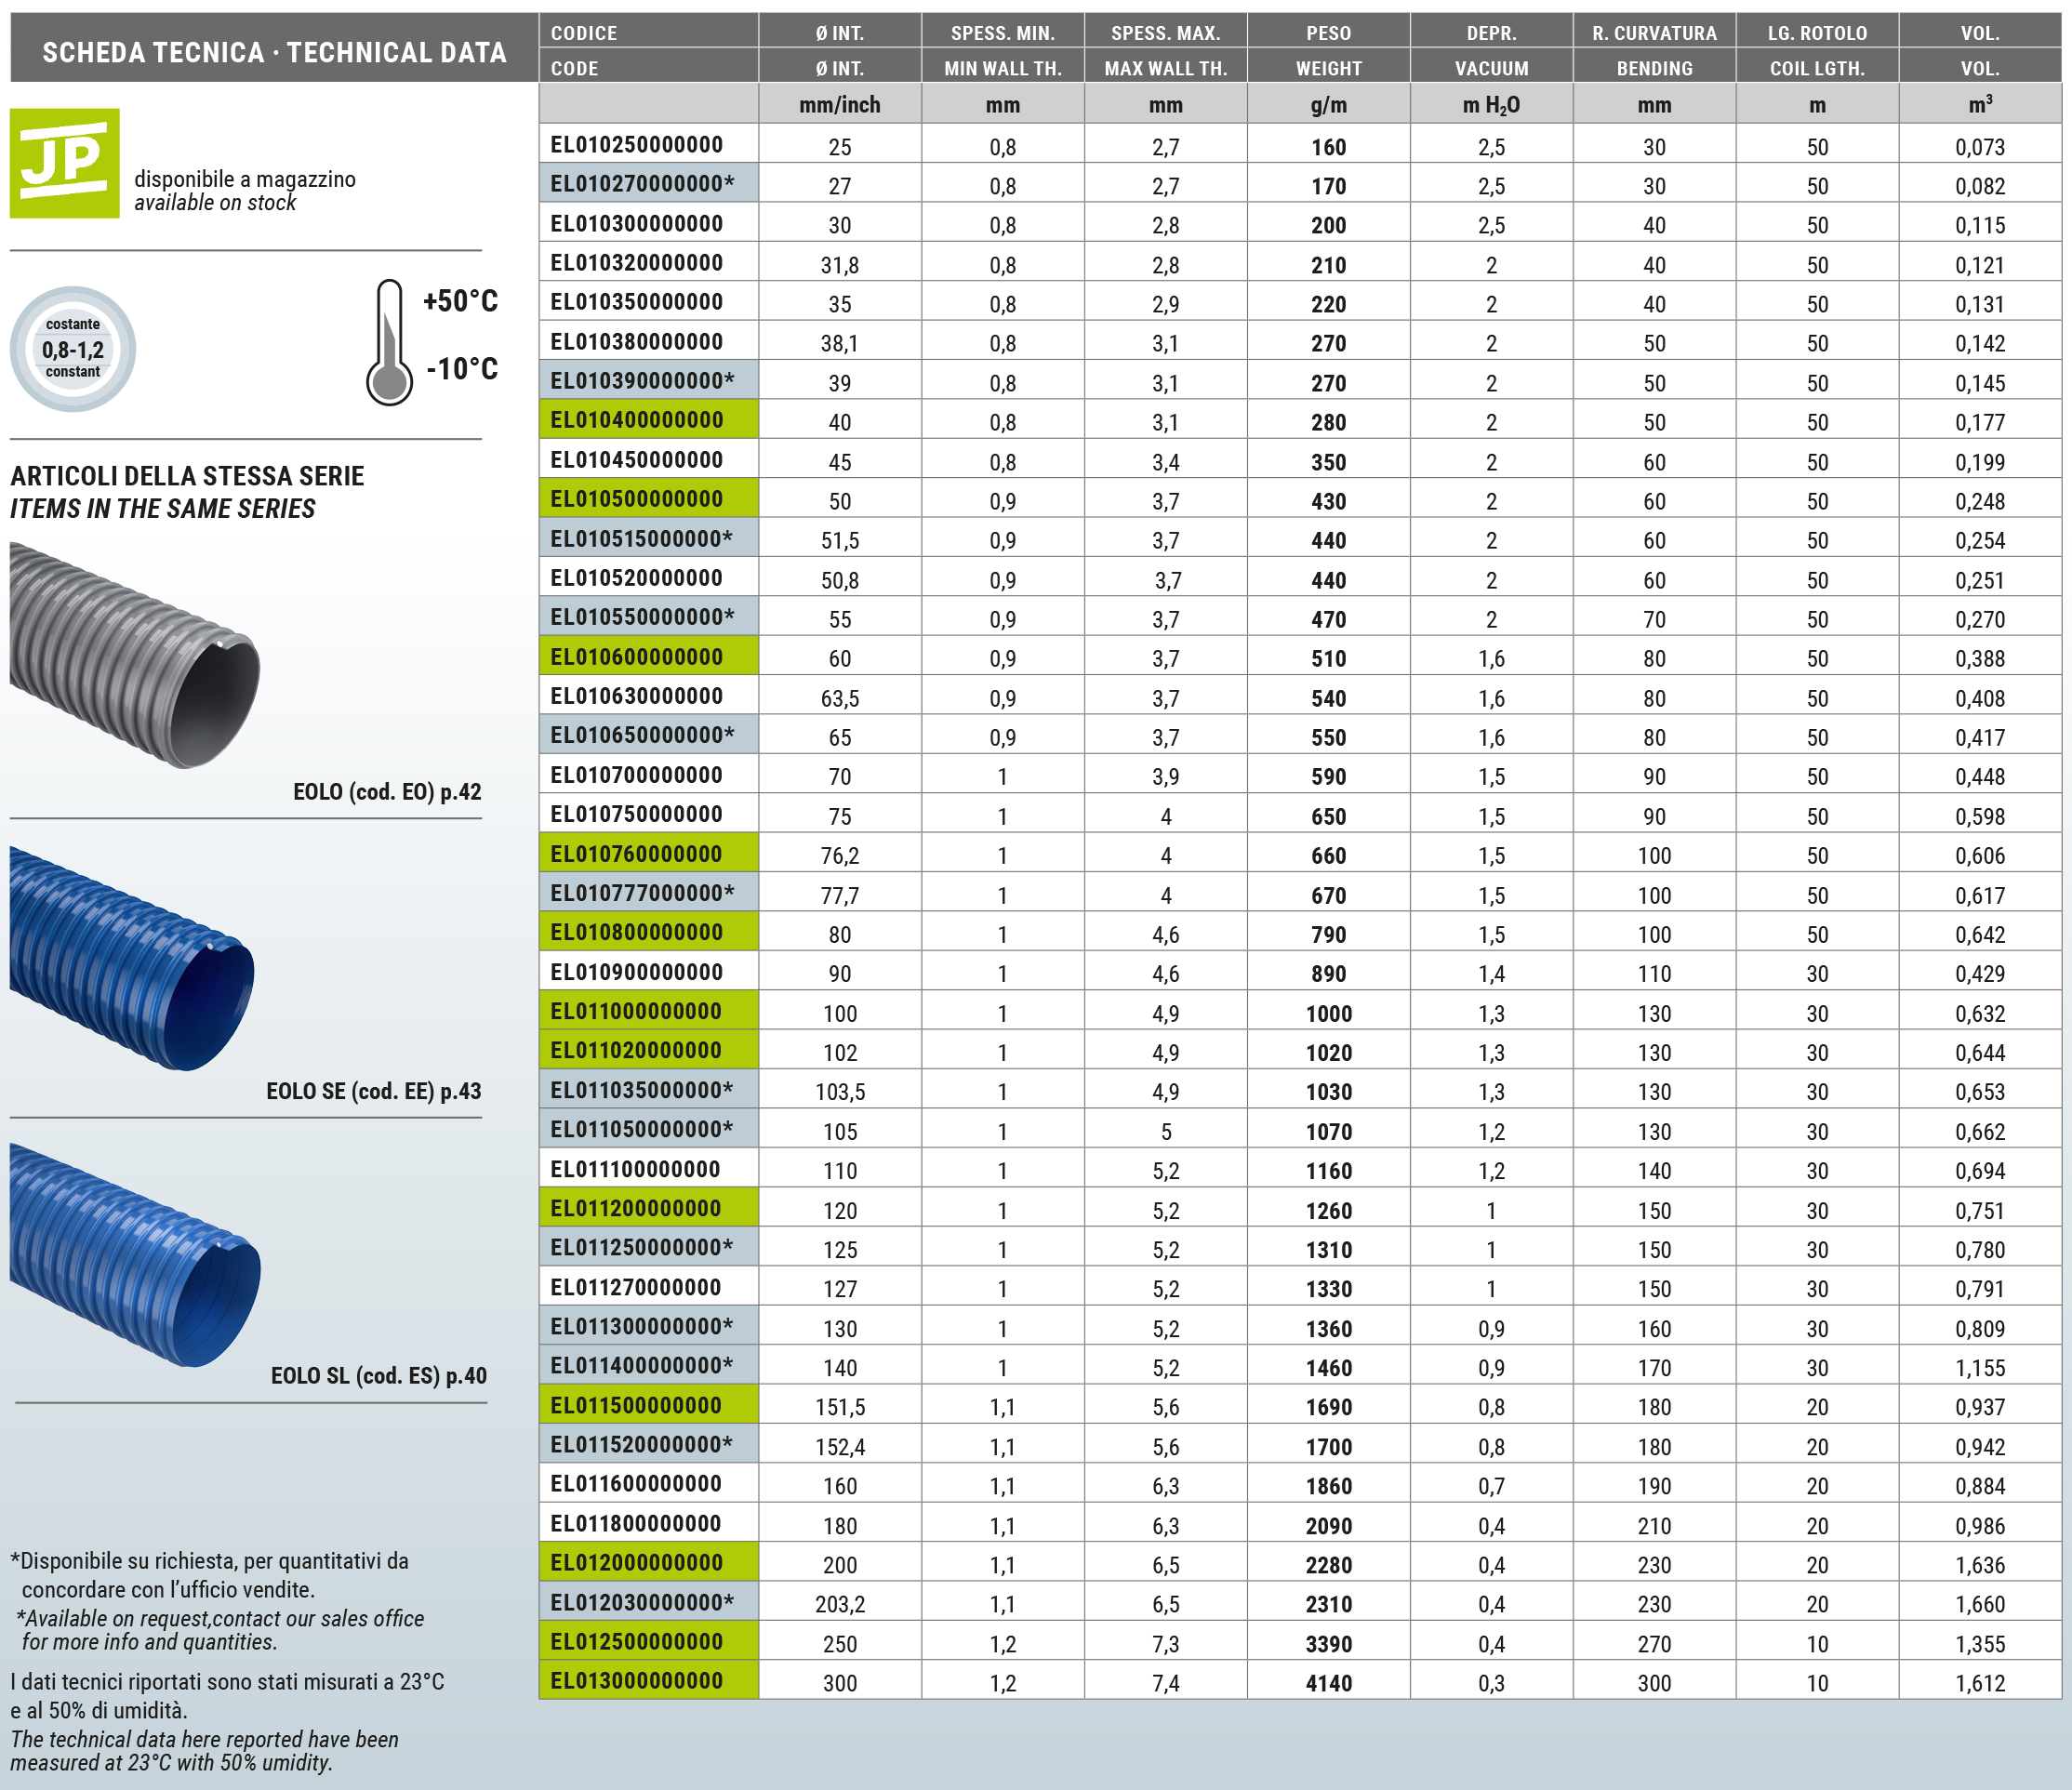Image resolution: width=2072 pixels, height=1790 pixels.
Task: Open the EOLO SE (cod. EE) p.43 reference
Action: click(x=373, y=1091)
